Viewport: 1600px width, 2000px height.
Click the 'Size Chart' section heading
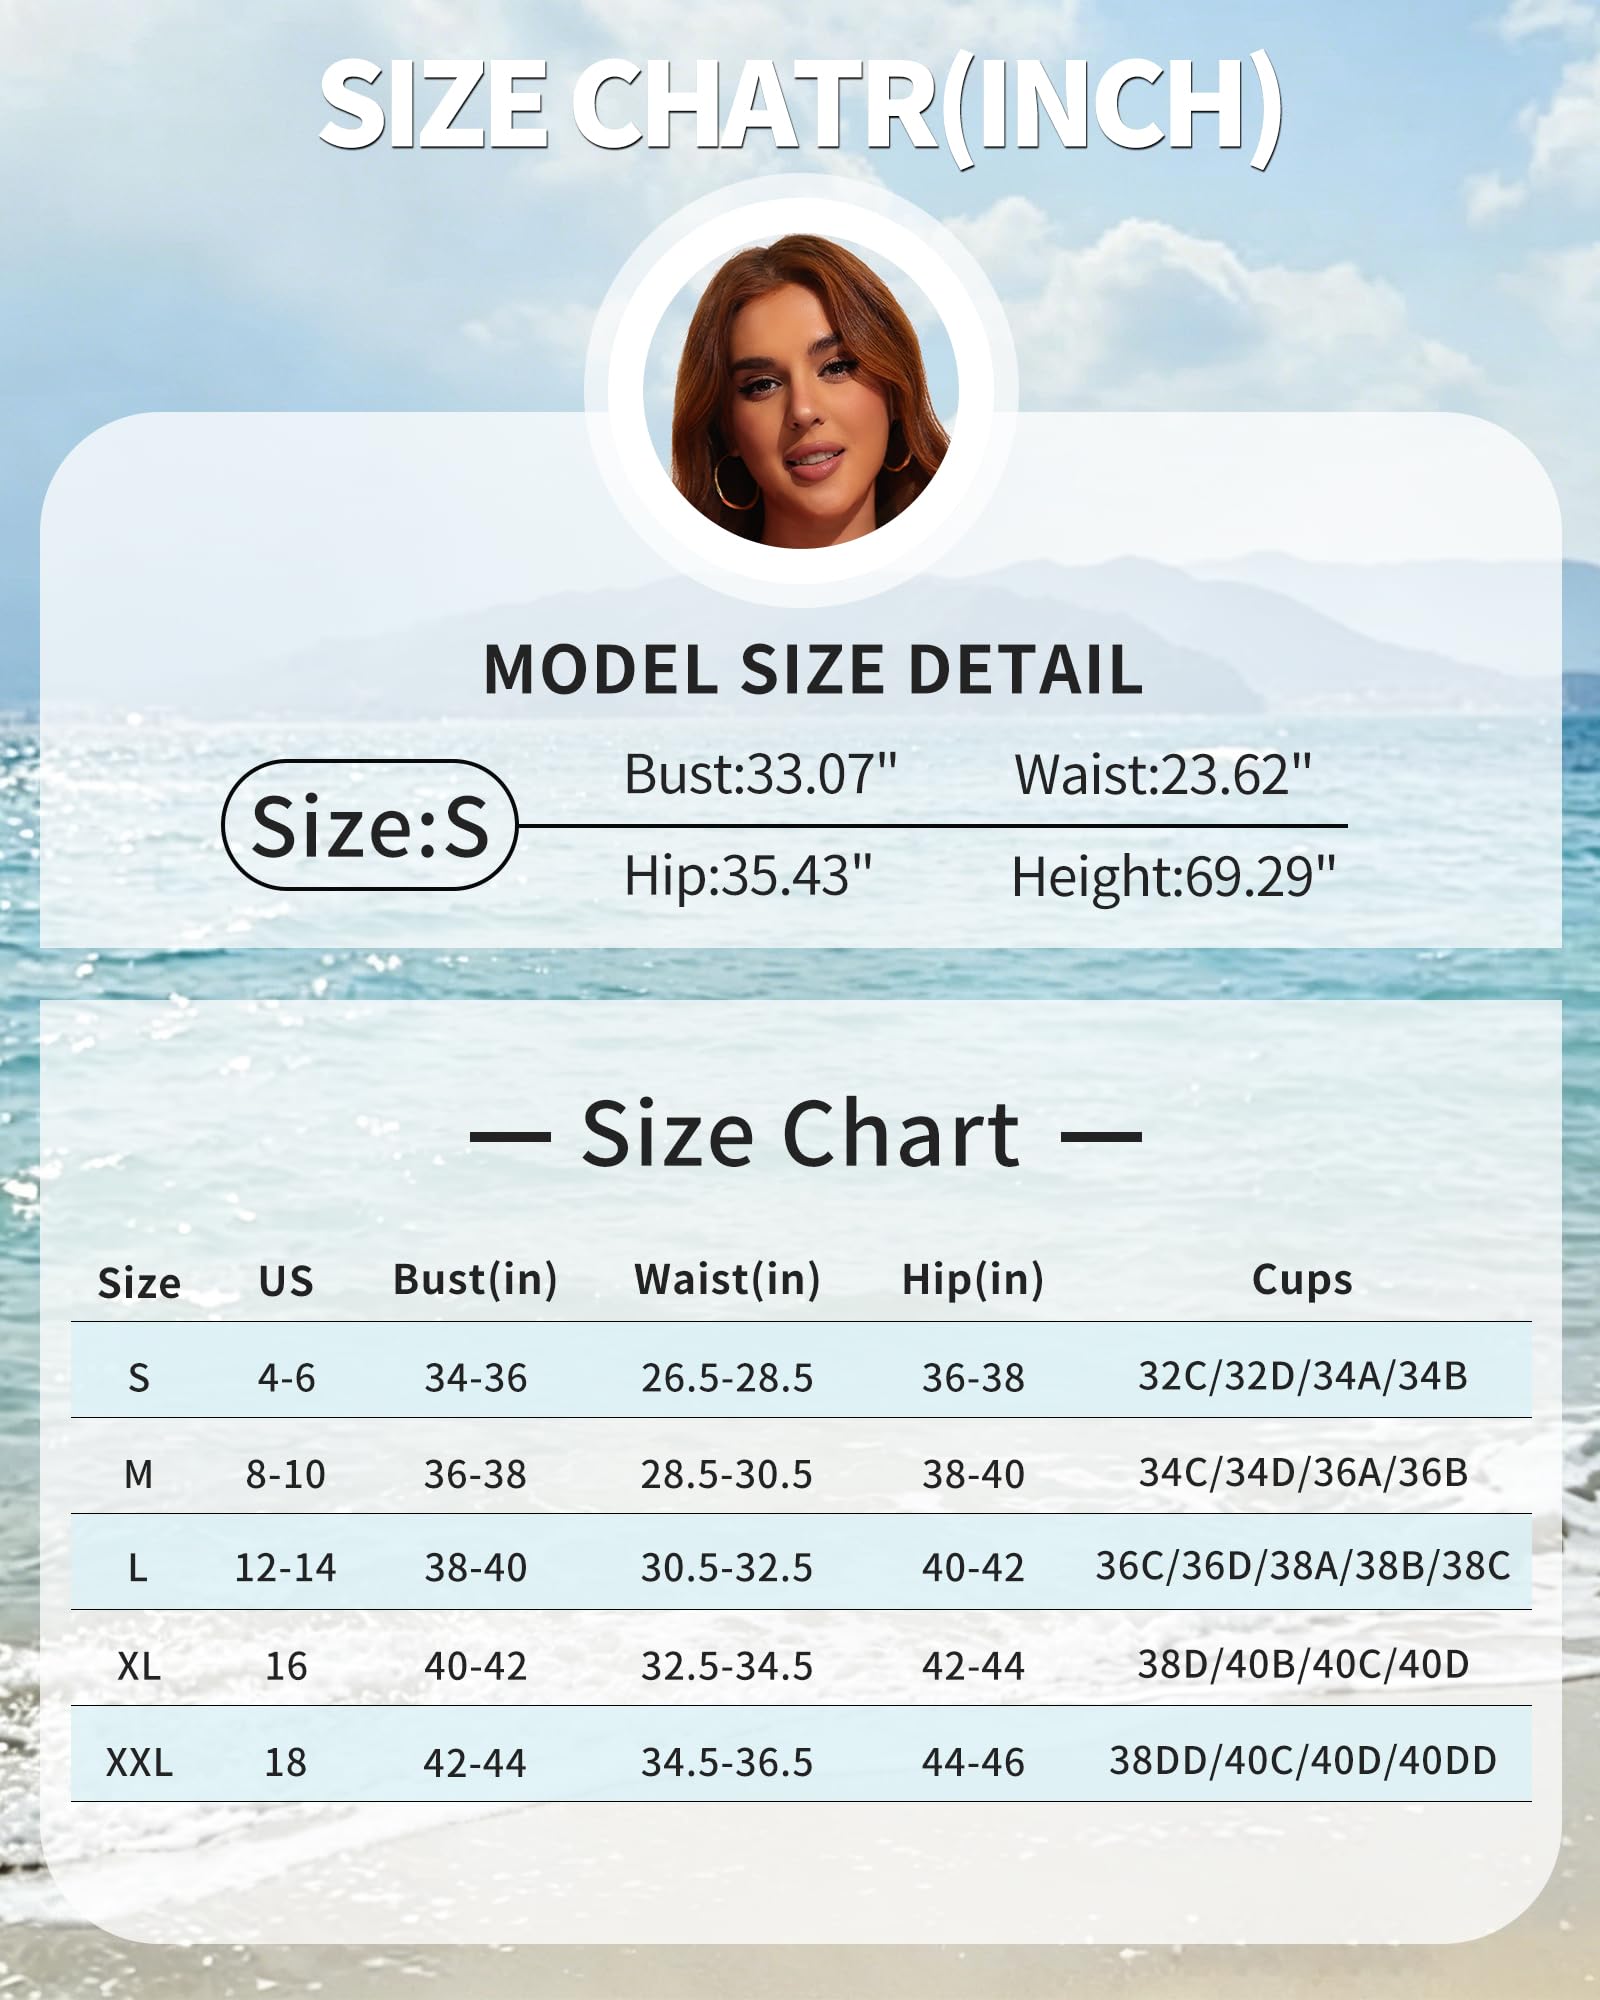pos(800,1134)
